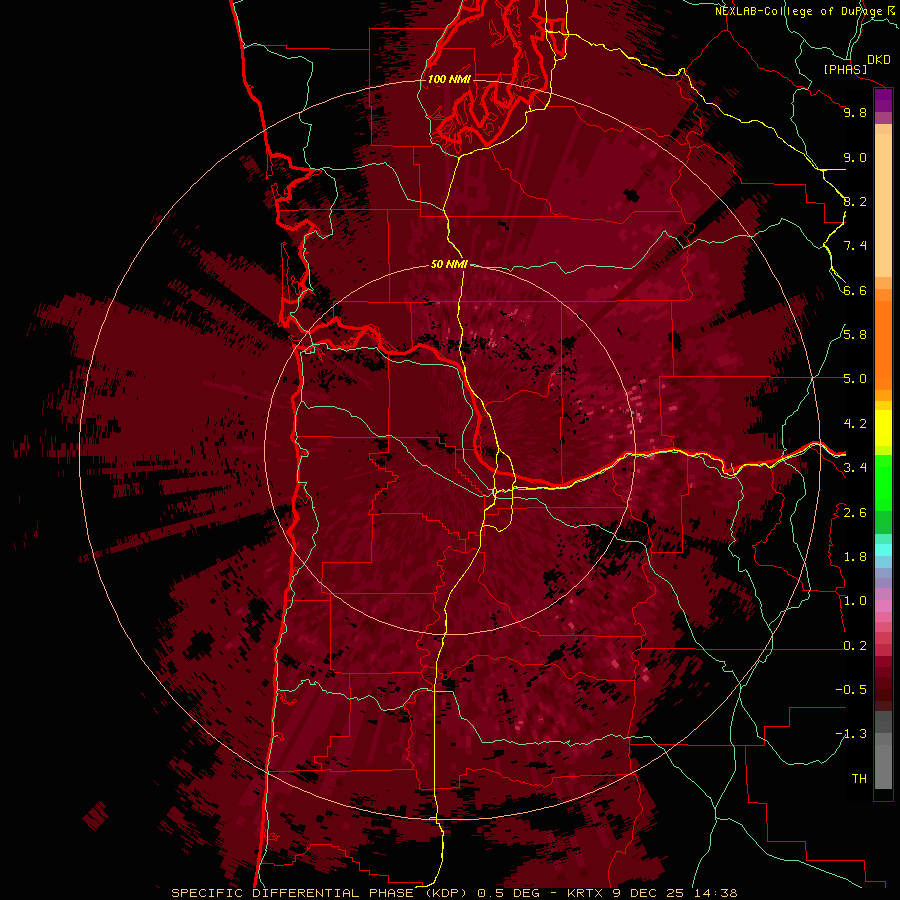Viewport: 900px width, 900px height.
Task: Select the 1.8 scale value
Action: pyautogui.click(x=855, y=557)
